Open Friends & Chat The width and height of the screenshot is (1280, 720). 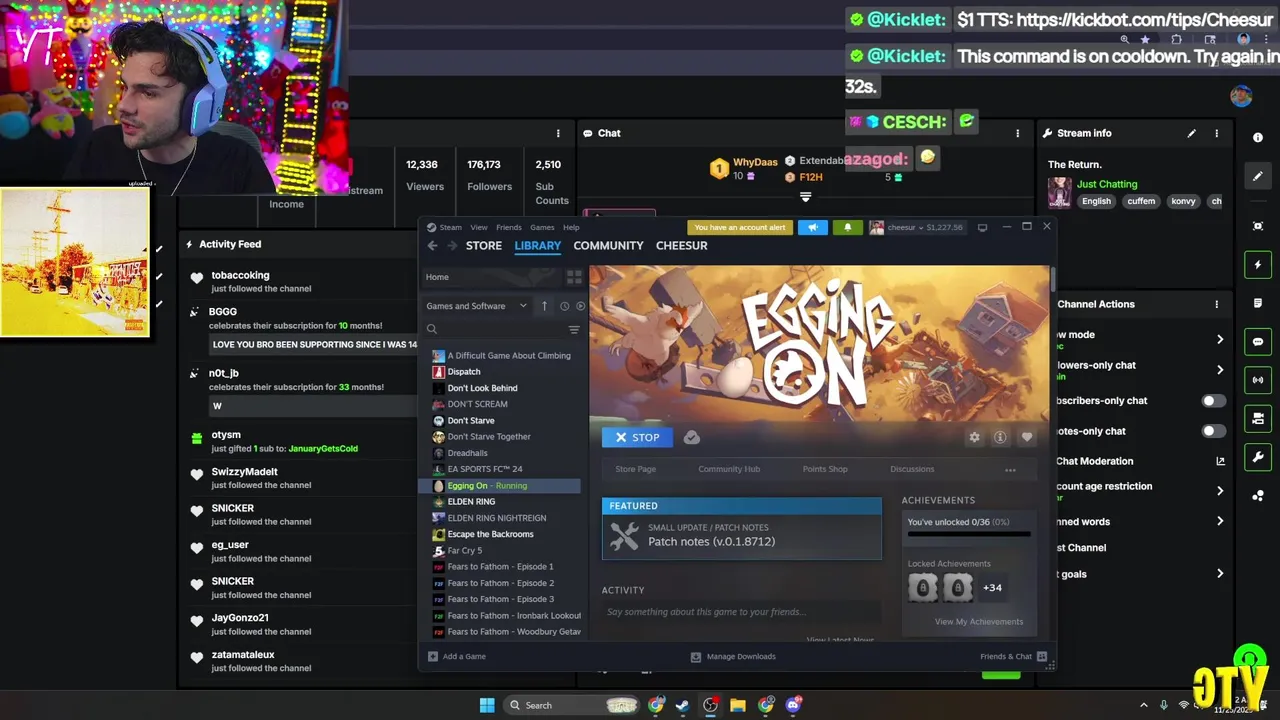pyautogui.click(x=1013, y=657)
